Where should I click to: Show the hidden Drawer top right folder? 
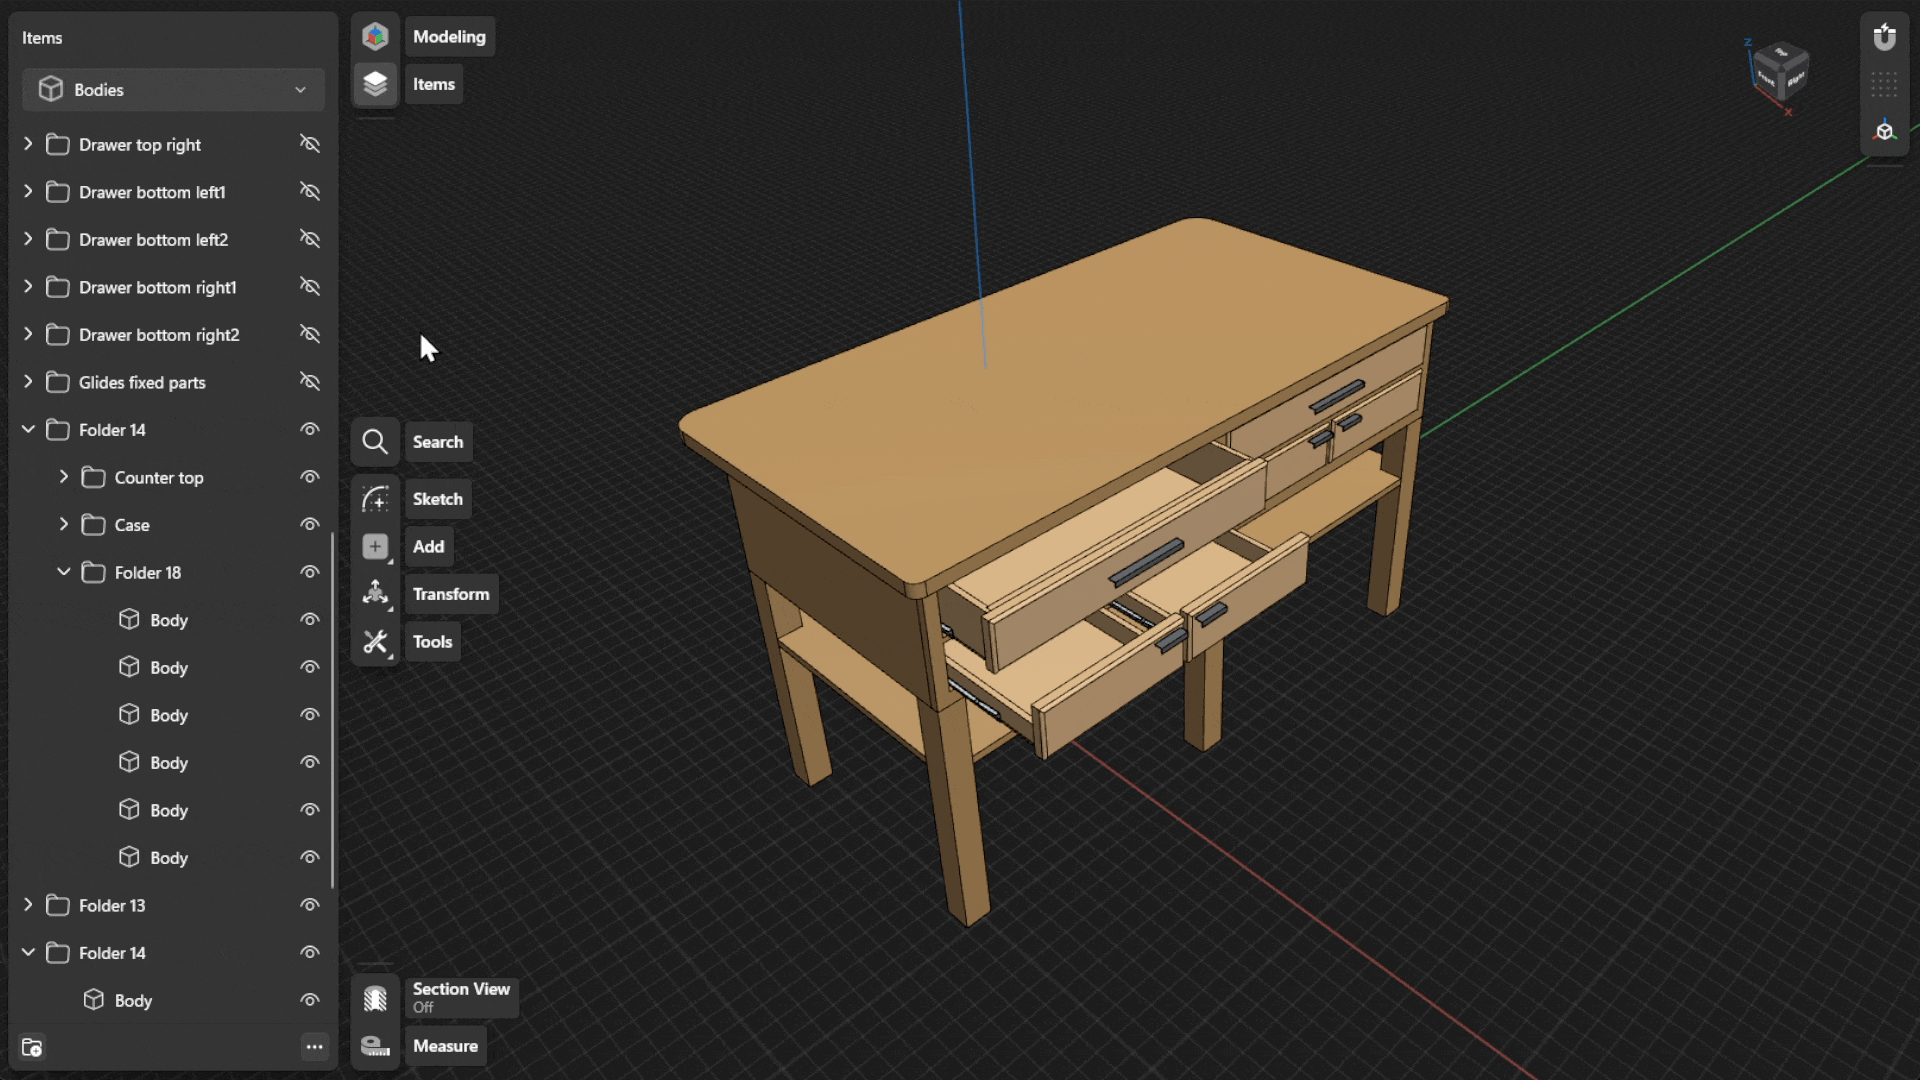(x=310, y=144)
